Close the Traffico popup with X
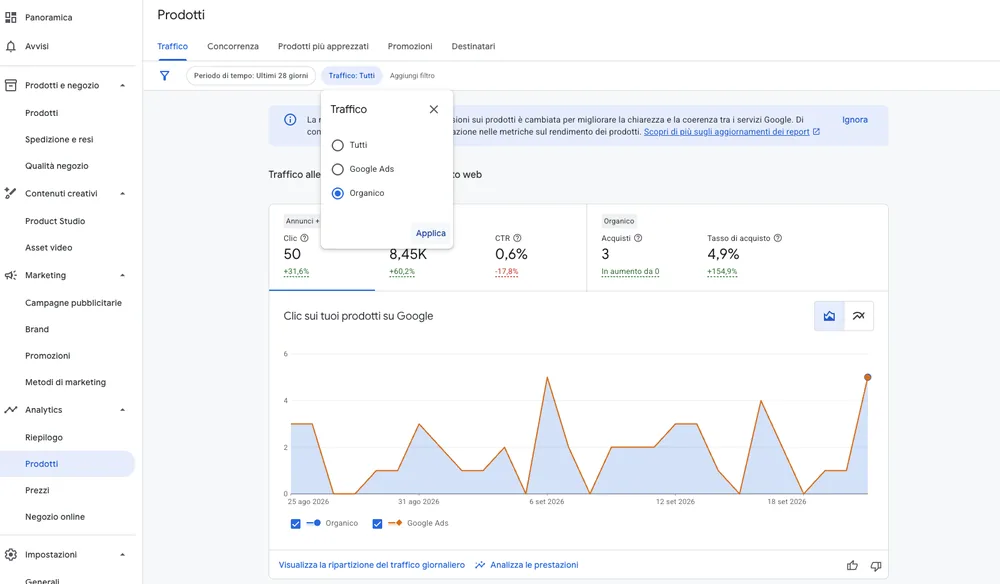Screen dimensions: 1000x584 tap(434, 109)
